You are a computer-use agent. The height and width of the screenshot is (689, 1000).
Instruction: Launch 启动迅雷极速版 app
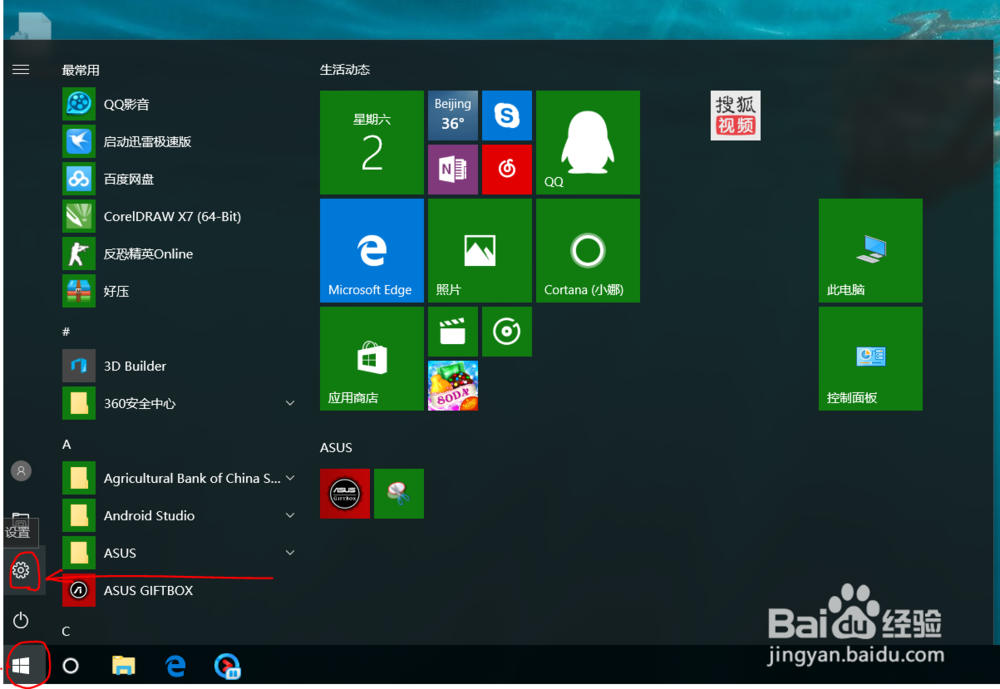[179, 142]
